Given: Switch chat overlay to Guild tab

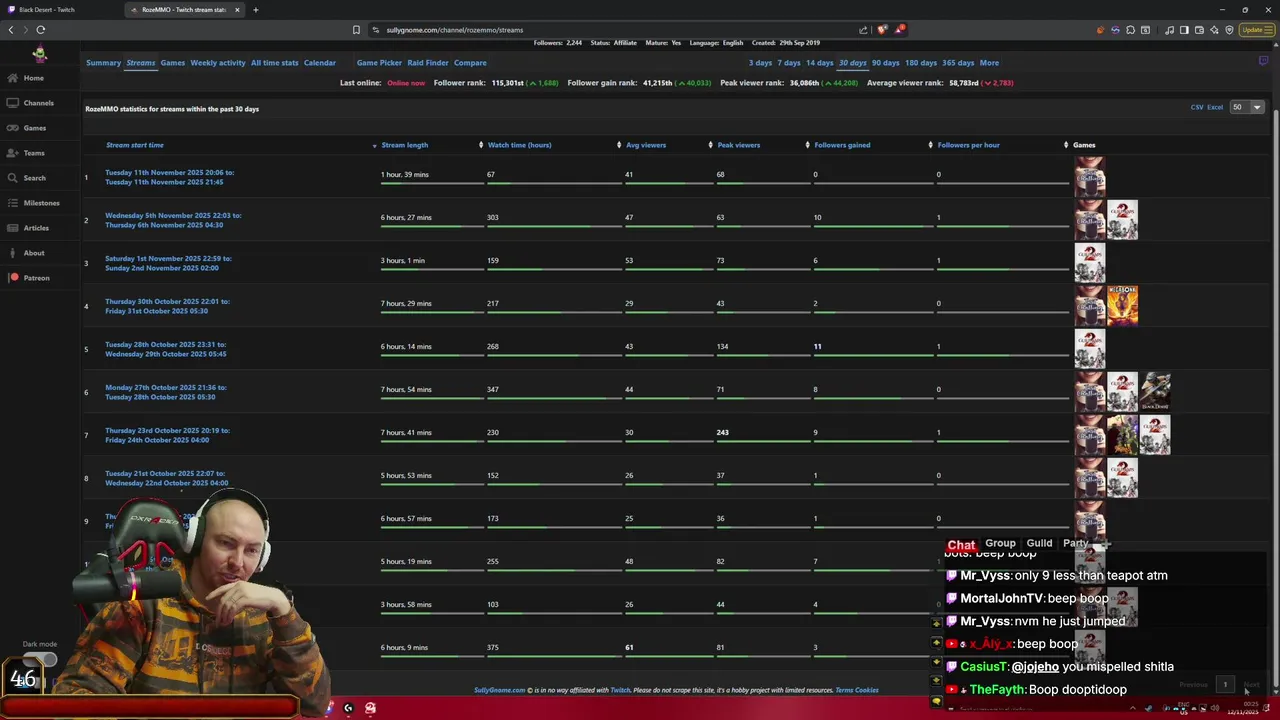Looking at the screenshot, I should click(x=1039, y=544).
